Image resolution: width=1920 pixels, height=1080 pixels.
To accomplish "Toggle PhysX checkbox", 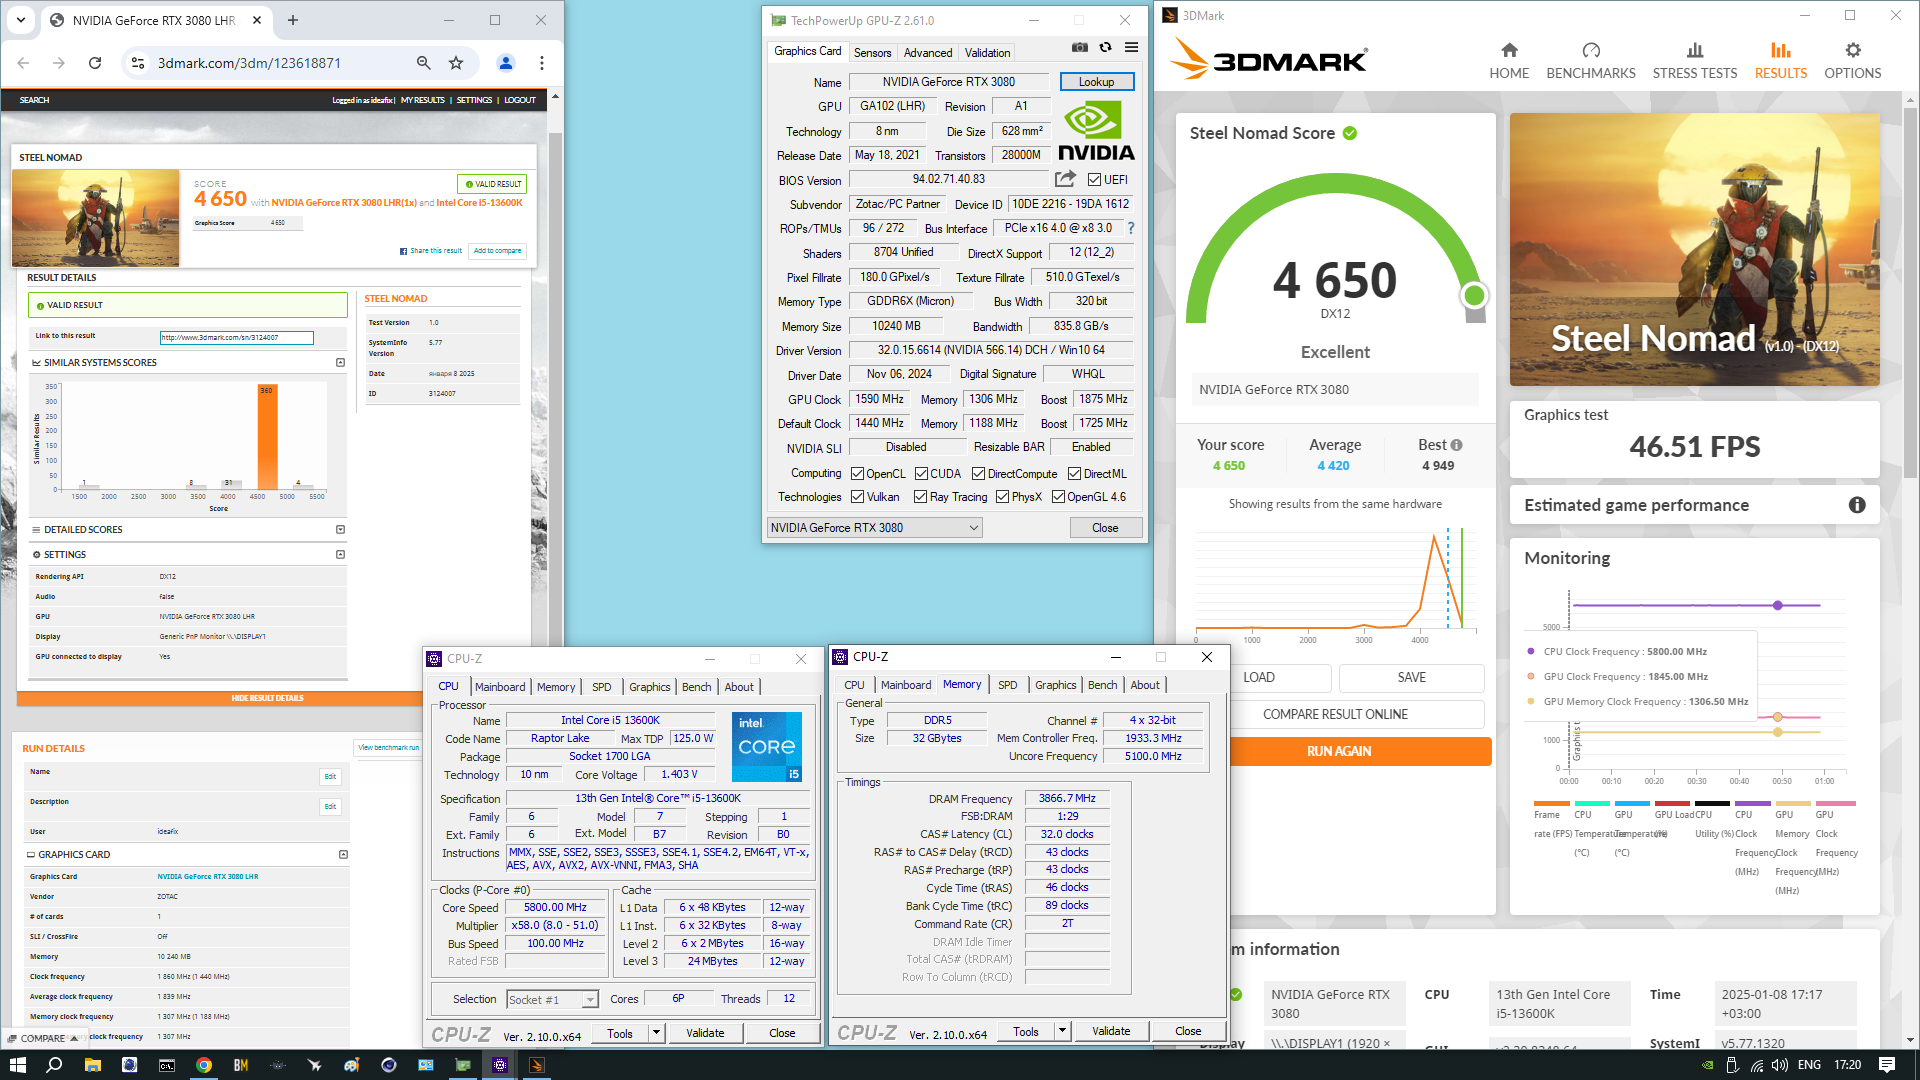I will 1002,497.
